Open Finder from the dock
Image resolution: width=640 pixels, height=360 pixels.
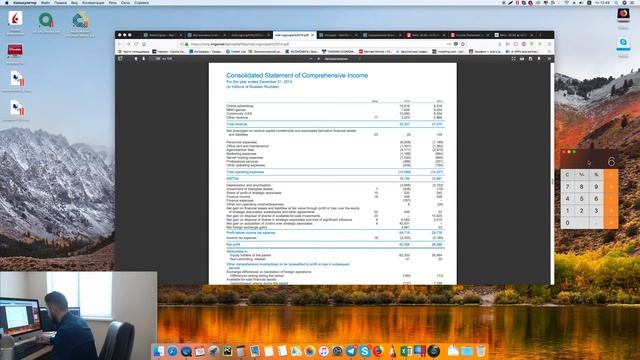158,351
